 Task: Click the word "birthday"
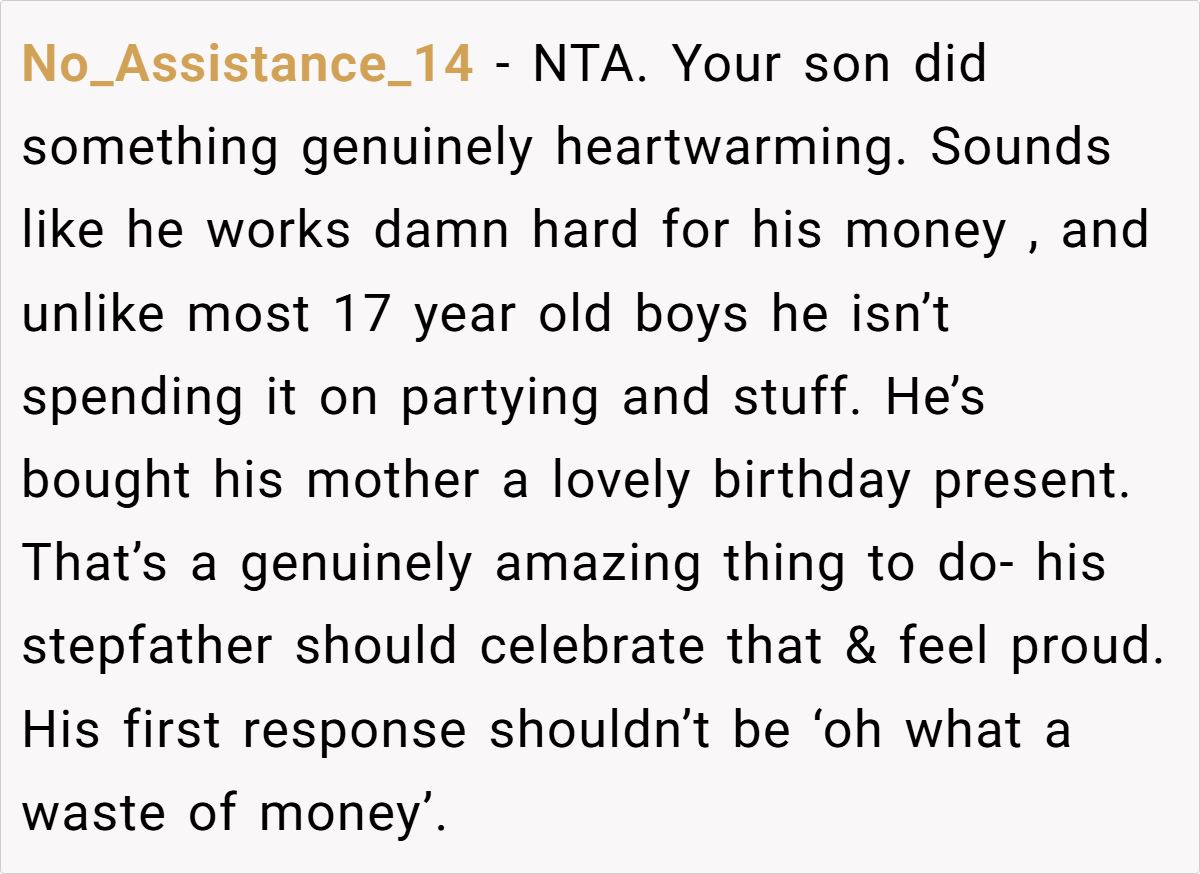coord(812,481)
